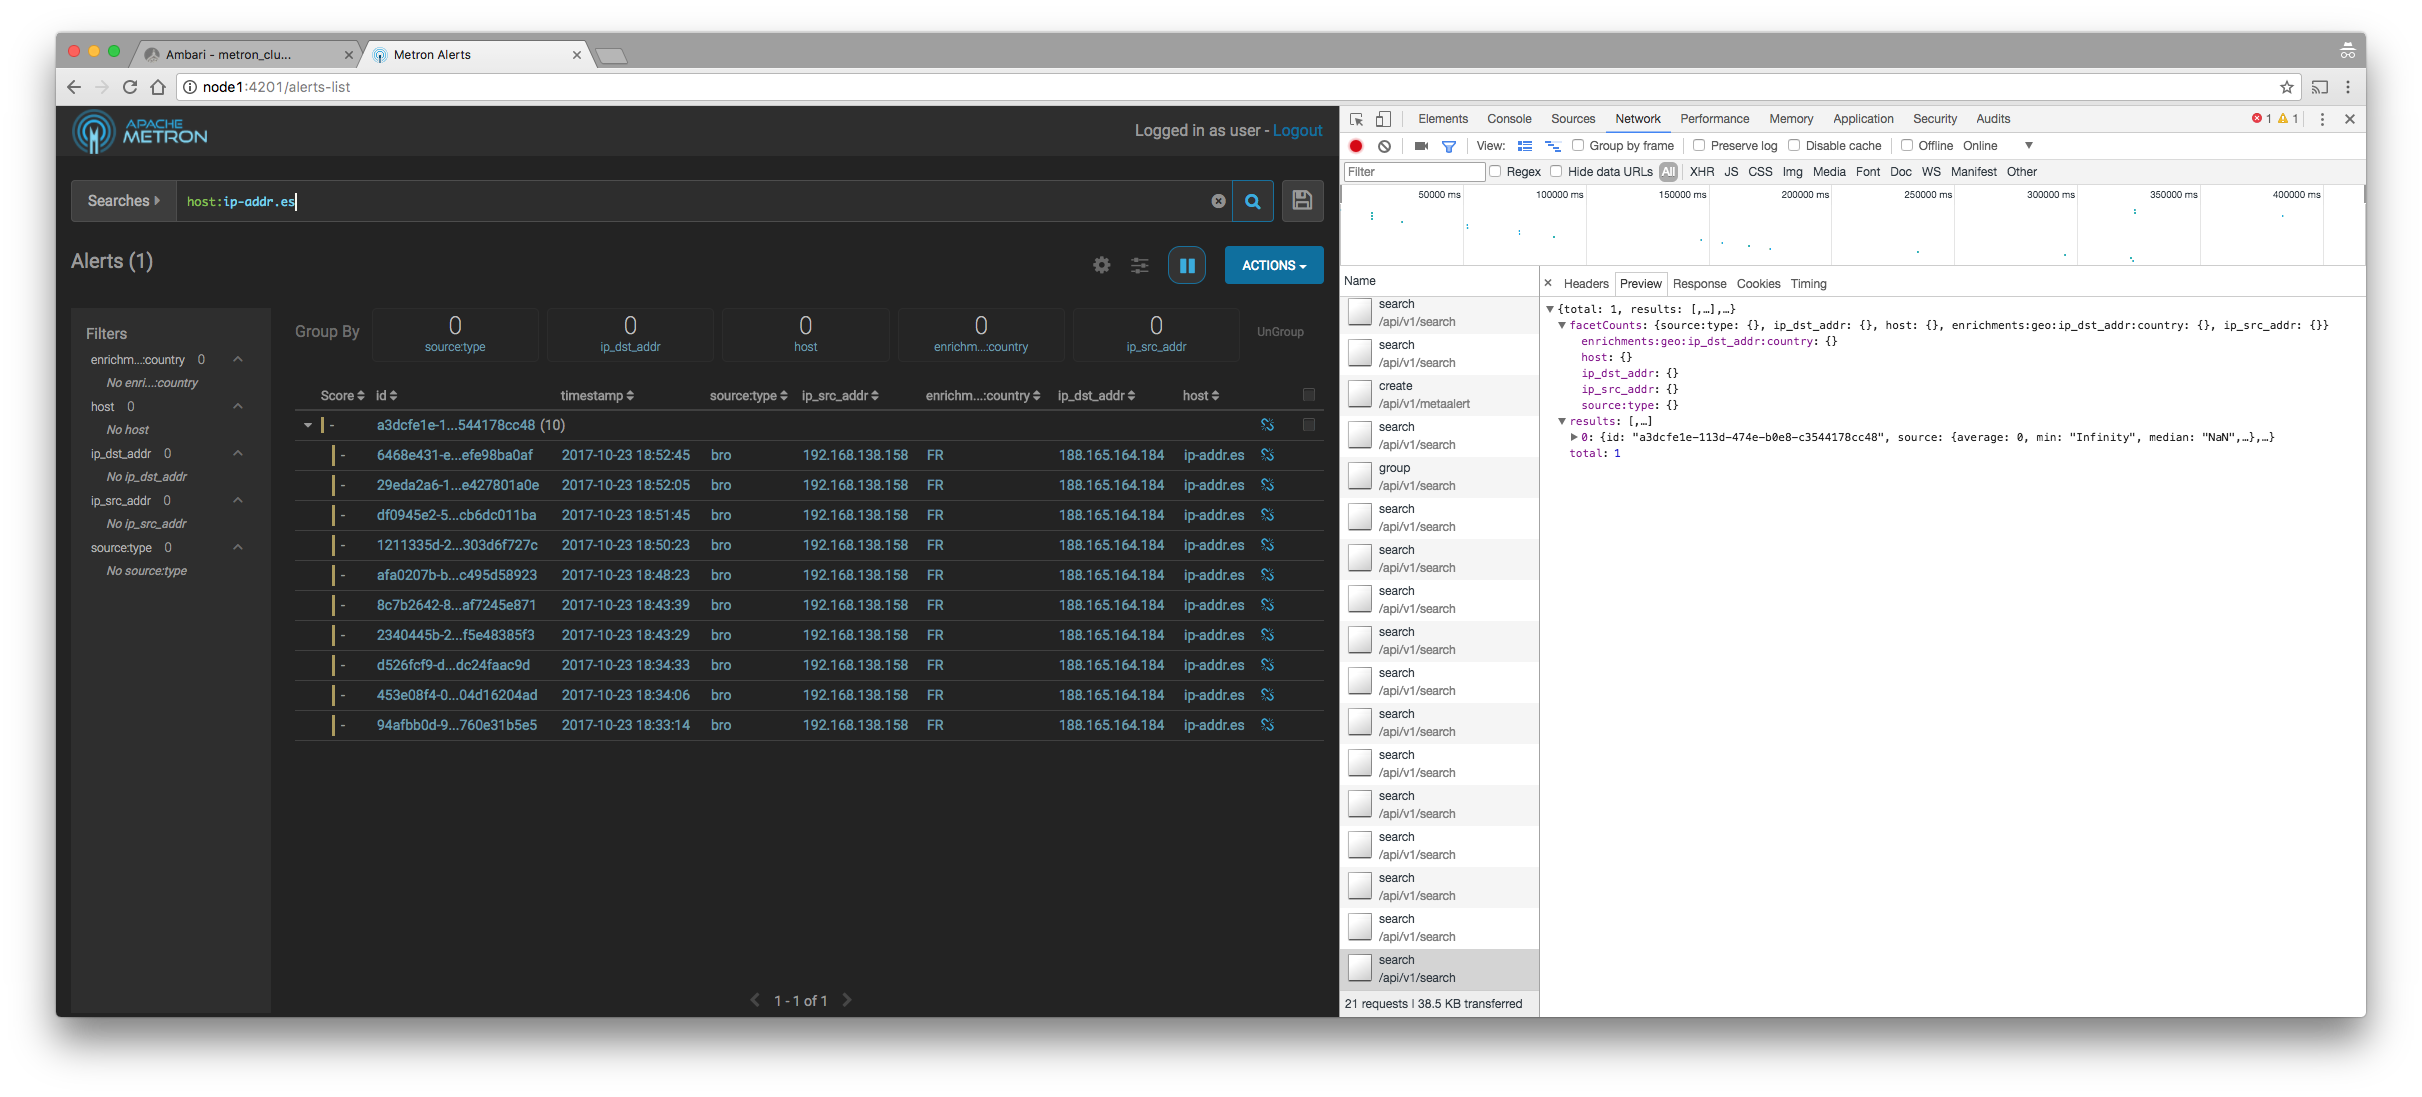Open the table settings gear icon
The height and width of the screenshot is (1097, 2422).
pos(1101,265)
